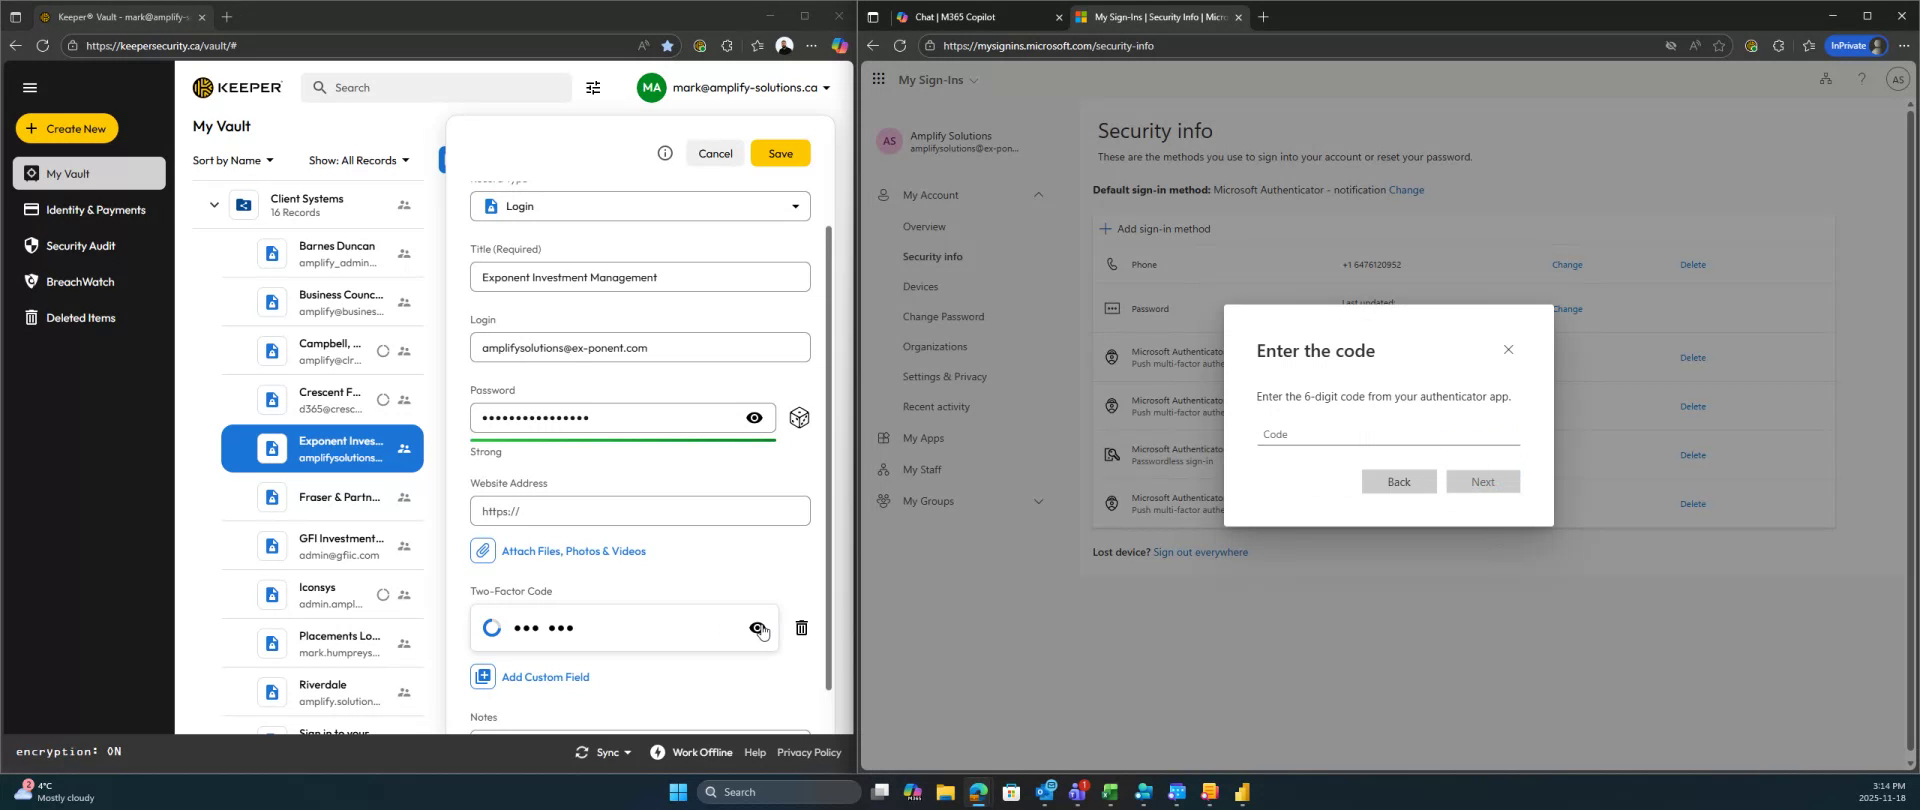Delete the Two-Factor Code with trash icon
Screen dimensions: 1920x810
pos(801,628)
